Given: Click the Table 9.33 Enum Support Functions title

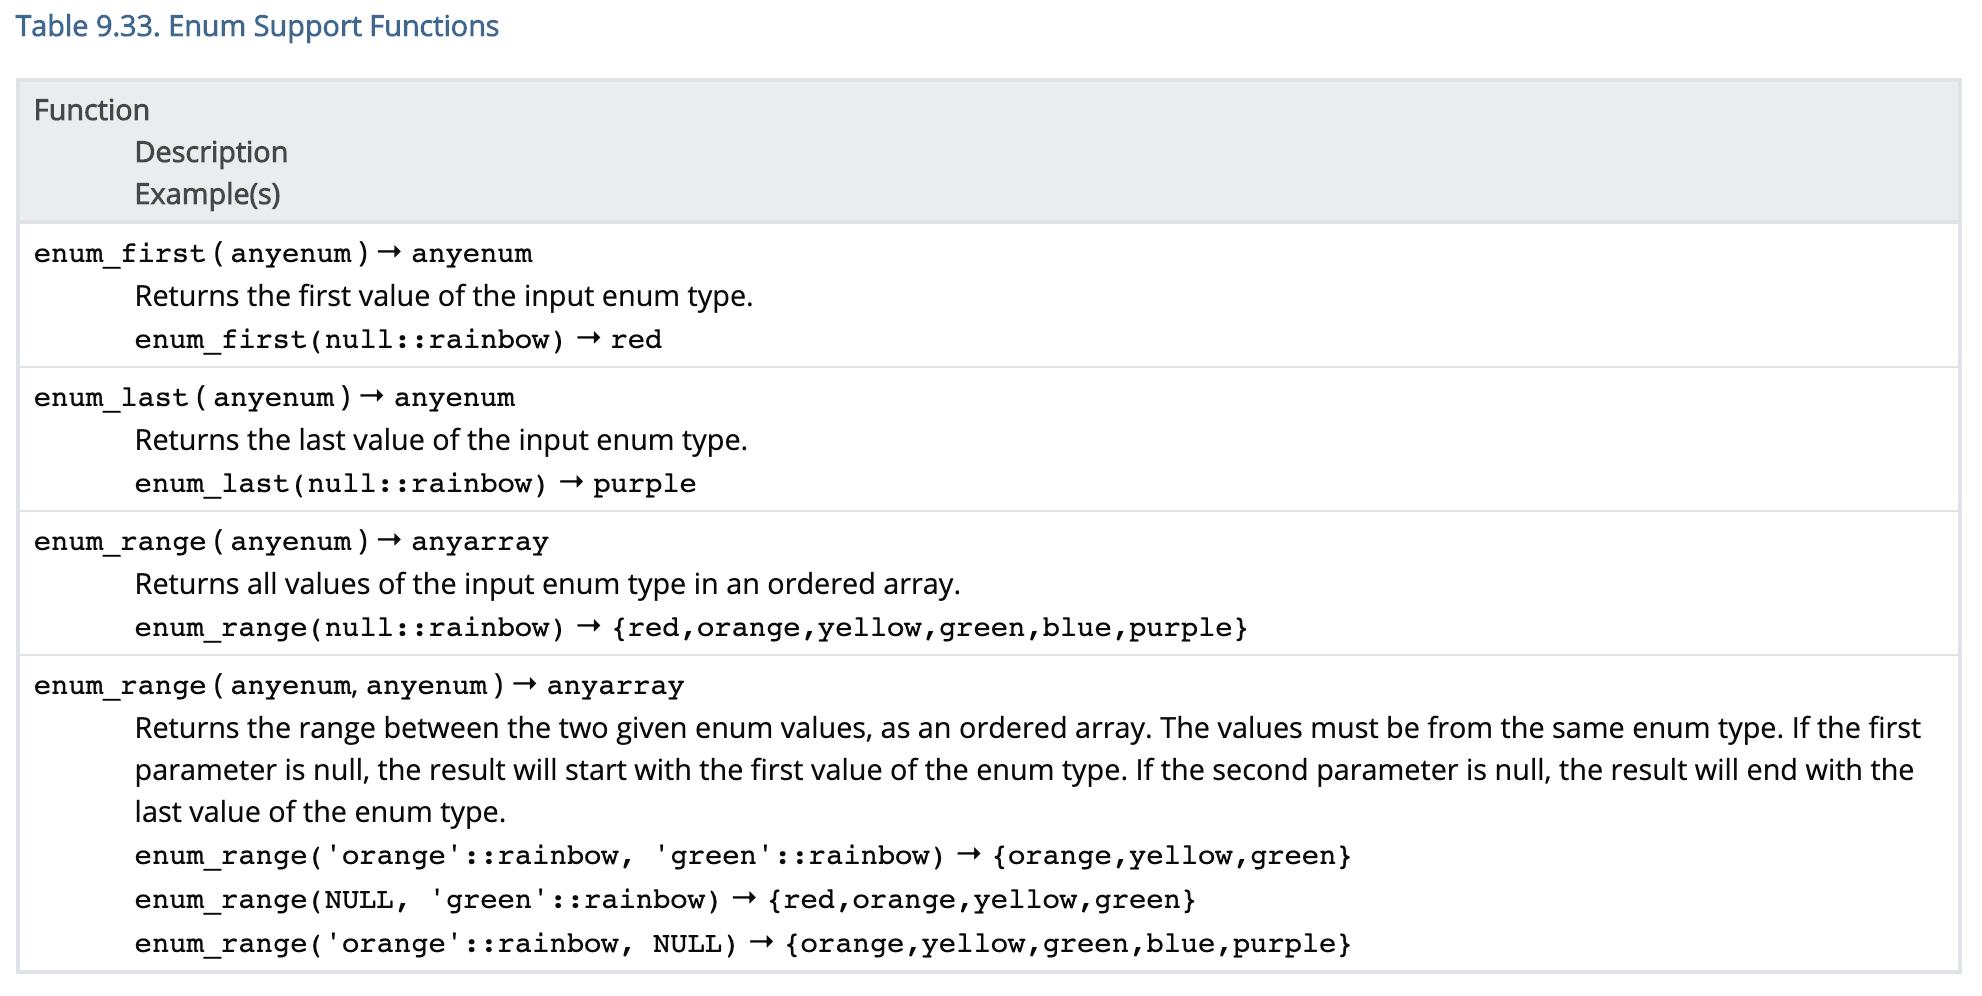Looking at the screenshot, I should click(x=256, y=26).
